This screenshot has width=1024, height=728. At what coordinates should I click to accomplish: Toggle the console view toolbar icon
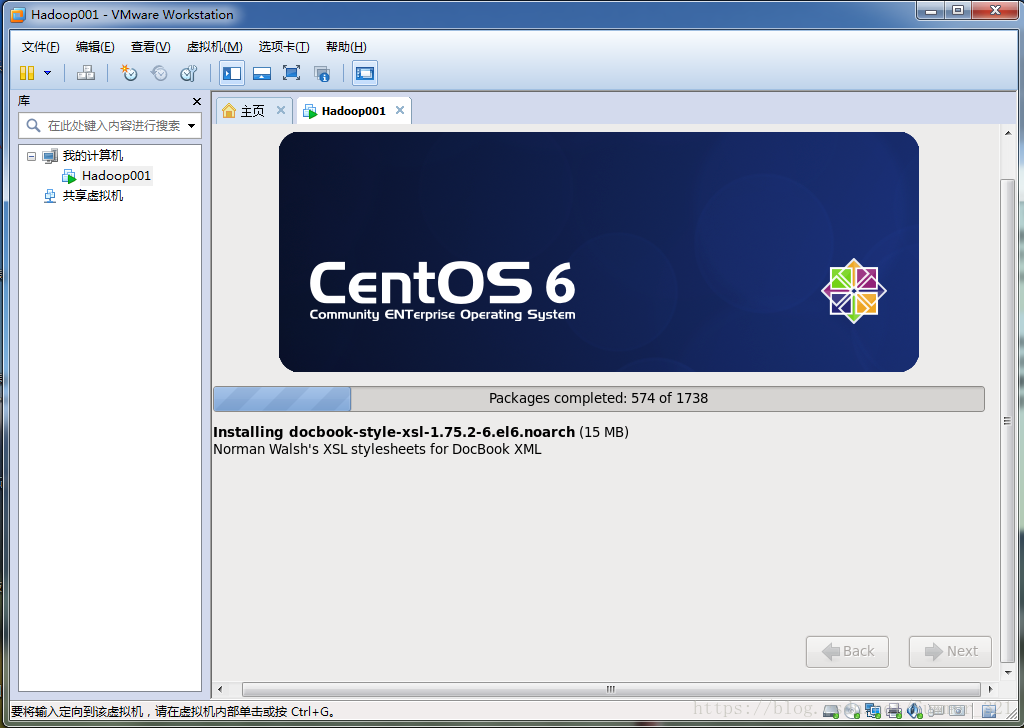[x=365, y=73]
